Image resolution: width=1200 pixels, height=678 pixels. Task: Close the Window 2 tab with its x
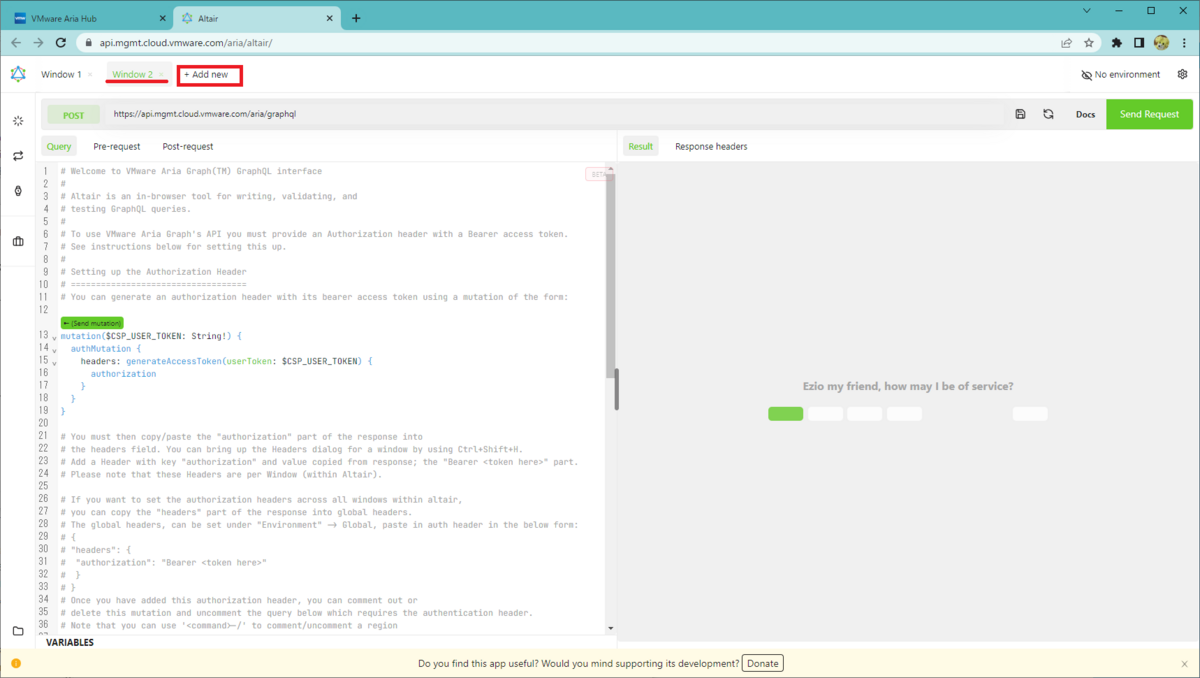point(161,75)
